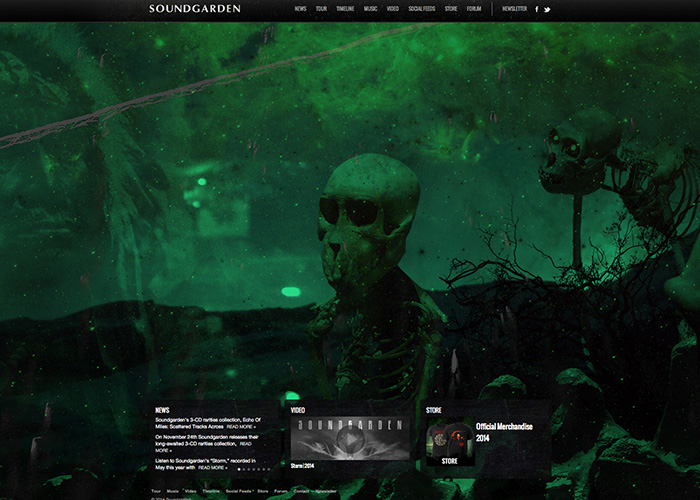Select the second news carousel dot
700x500 pixels.
[x=244, y=469]
